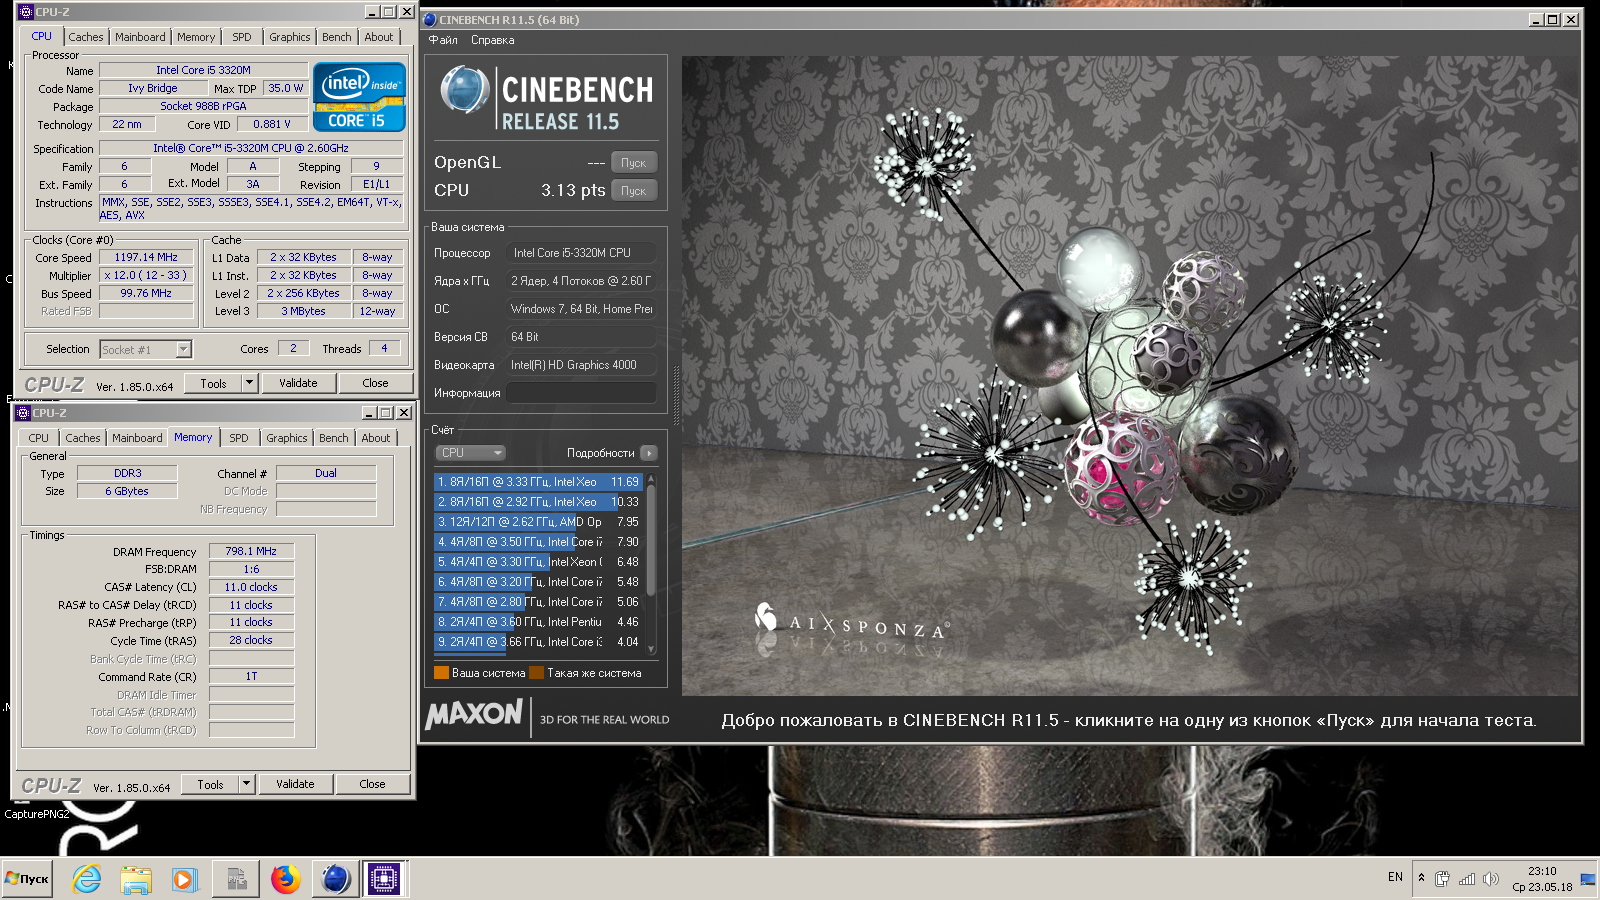The height and width of the screenshot is (900, 1600).
Task: Open upper CPU-Z Tools dropdown arrow
Action: point(249,383)
